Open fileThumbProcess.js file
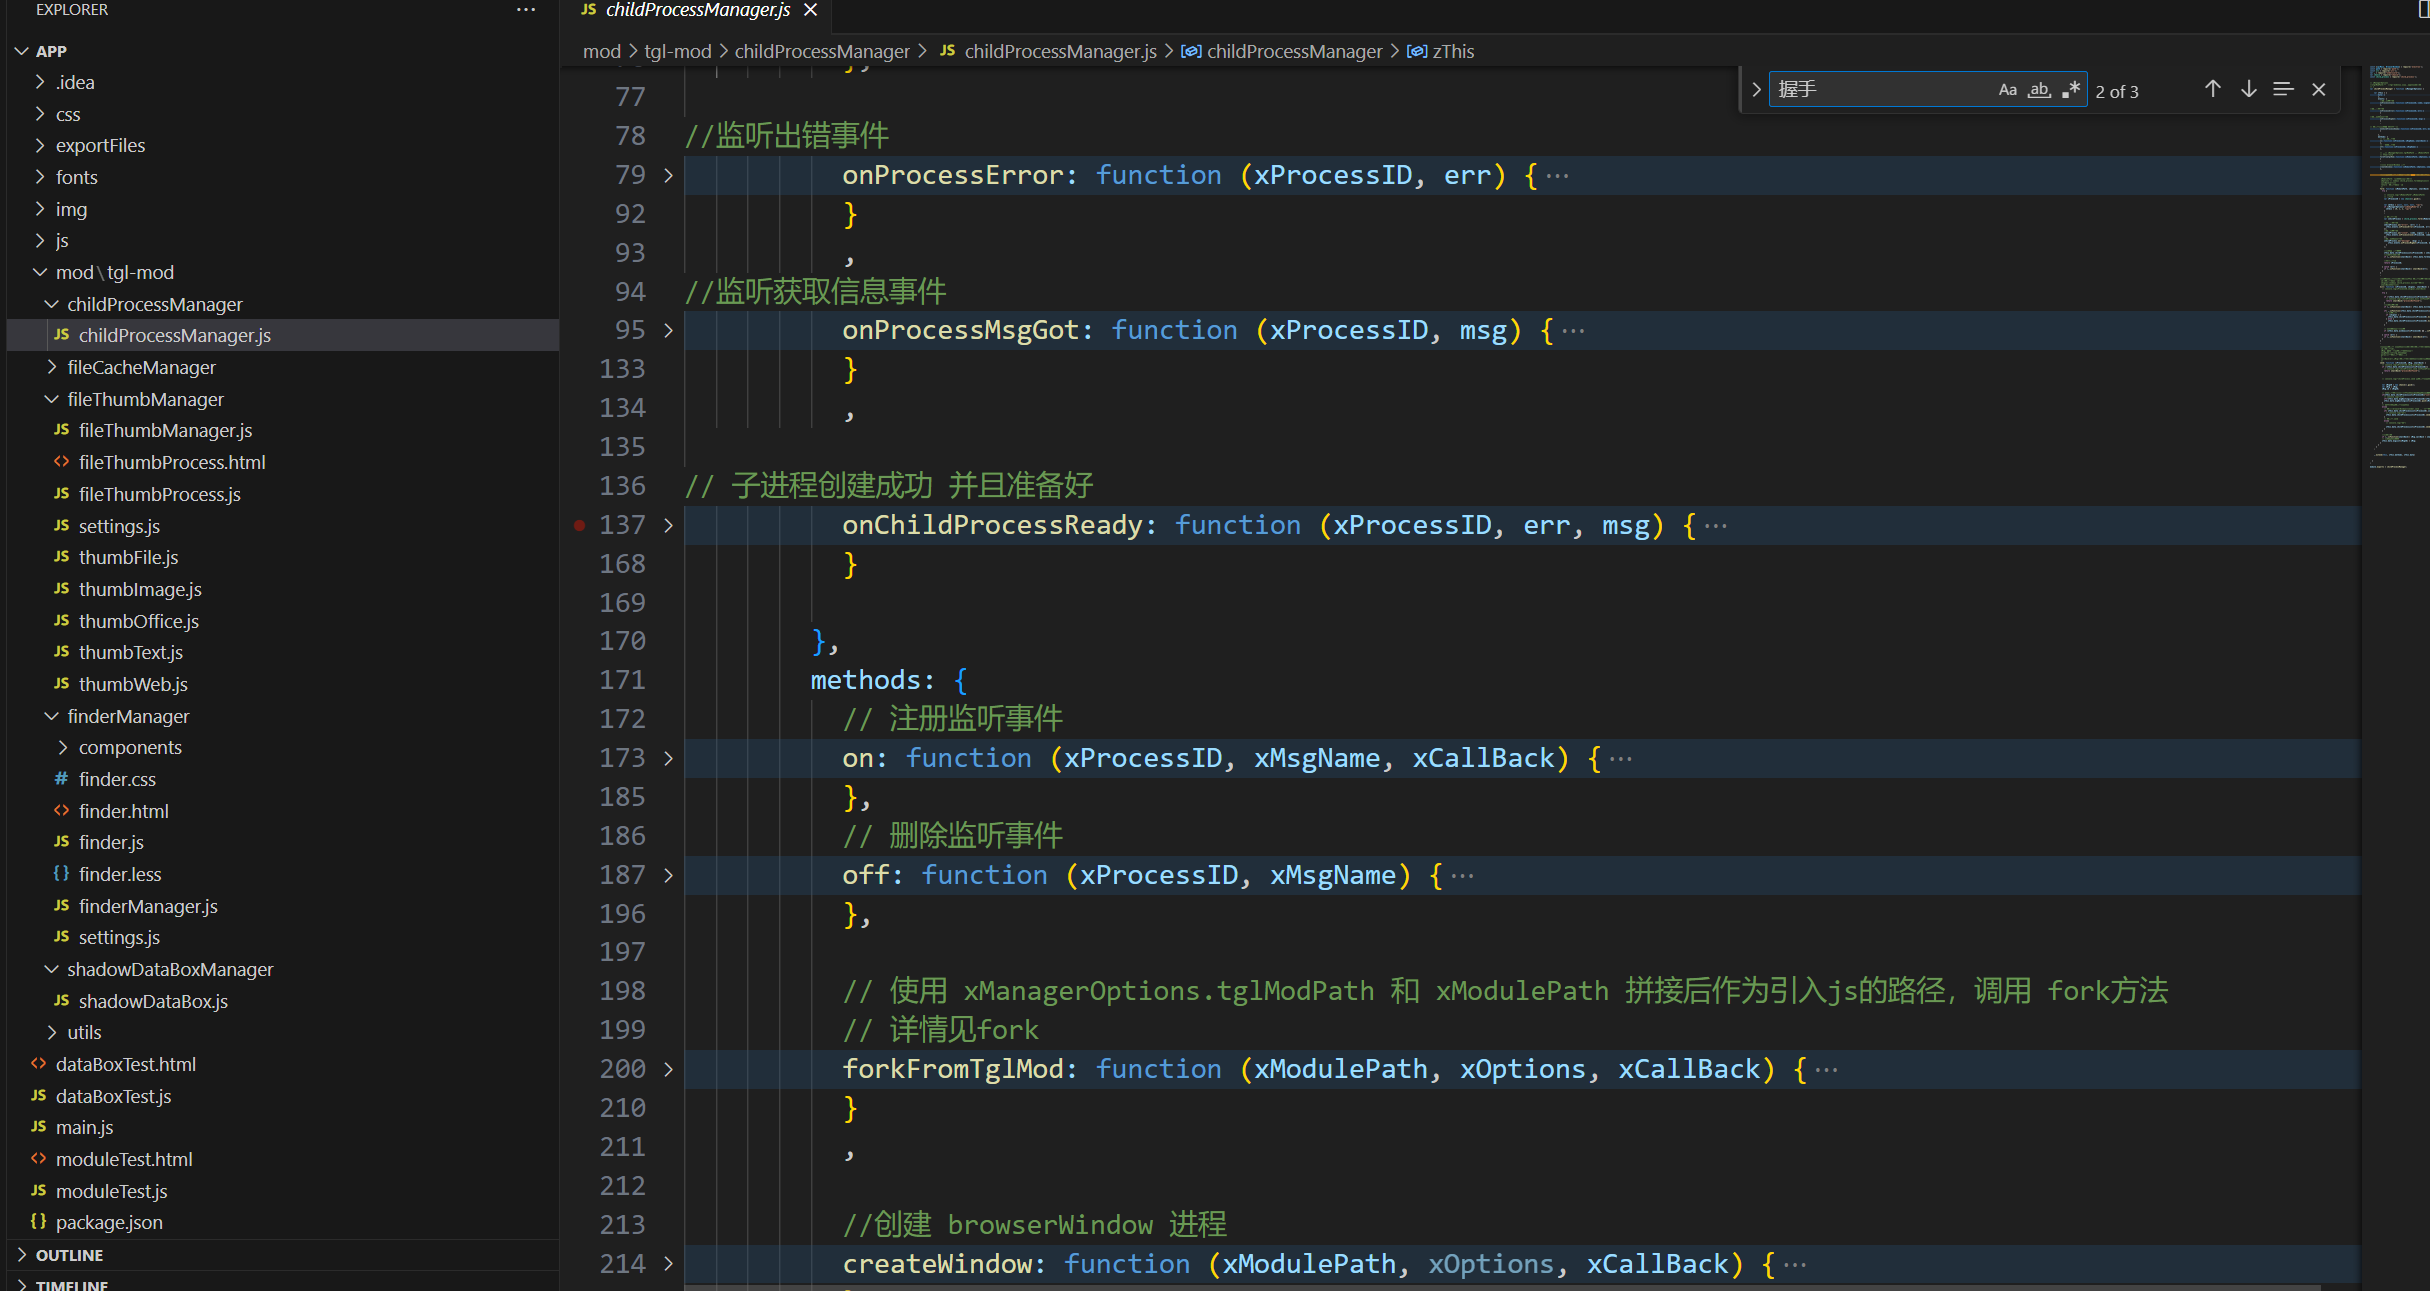Image resolution: width=2430 pixels, height=1291 pixels. [159, 494]
